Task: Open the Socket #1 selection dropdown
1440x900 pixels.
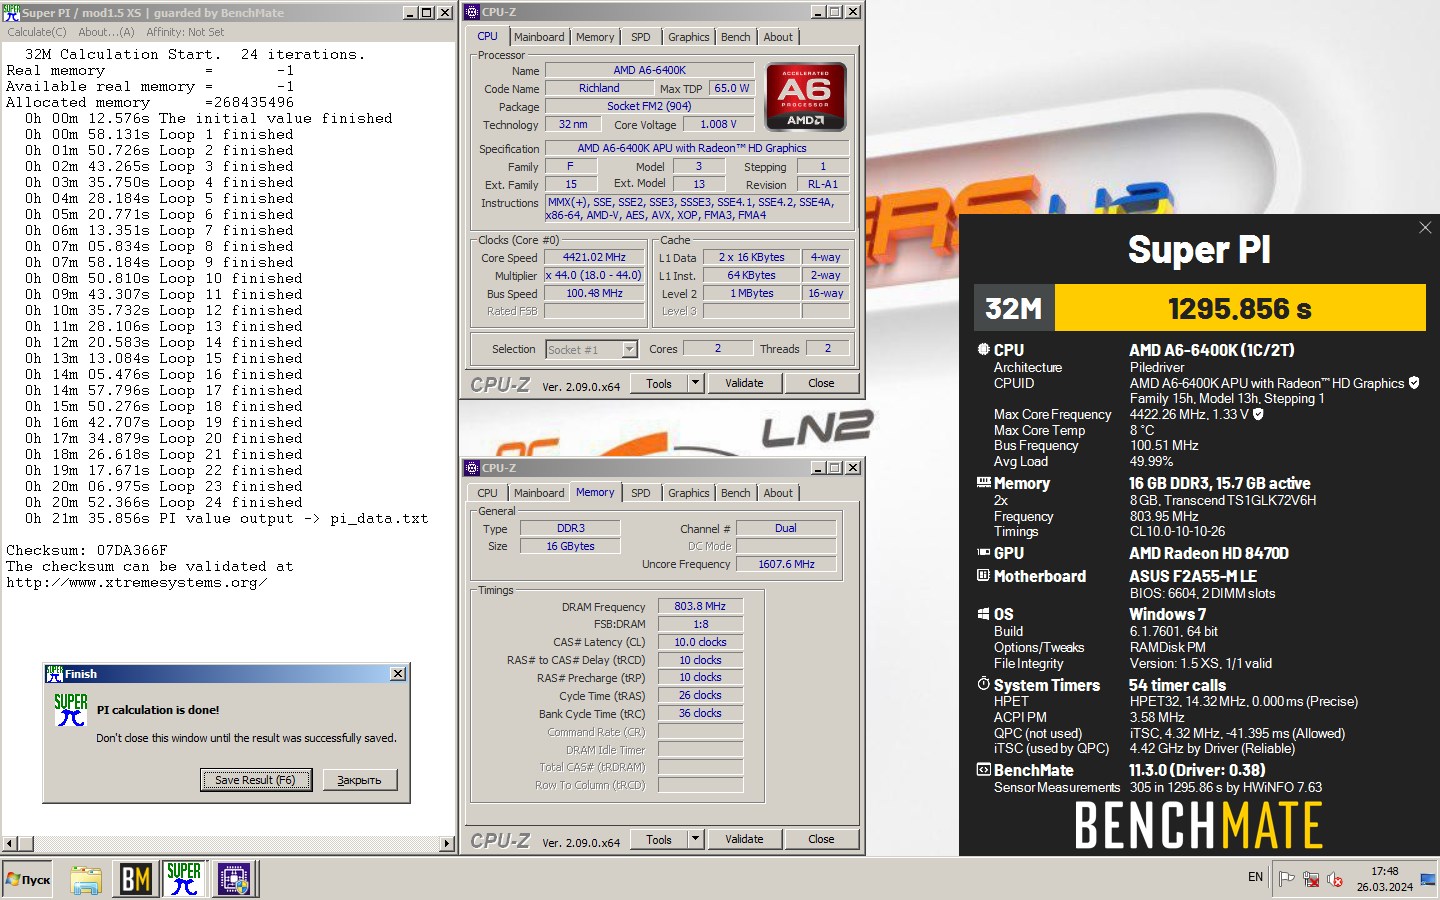Action: click(629, 349)
